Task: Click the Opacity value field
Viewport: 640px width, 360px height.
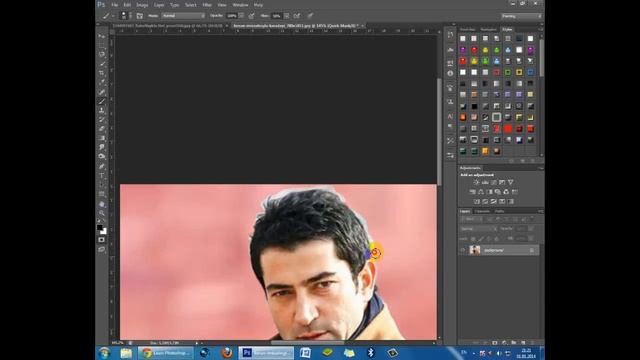Action: (232, 16)
